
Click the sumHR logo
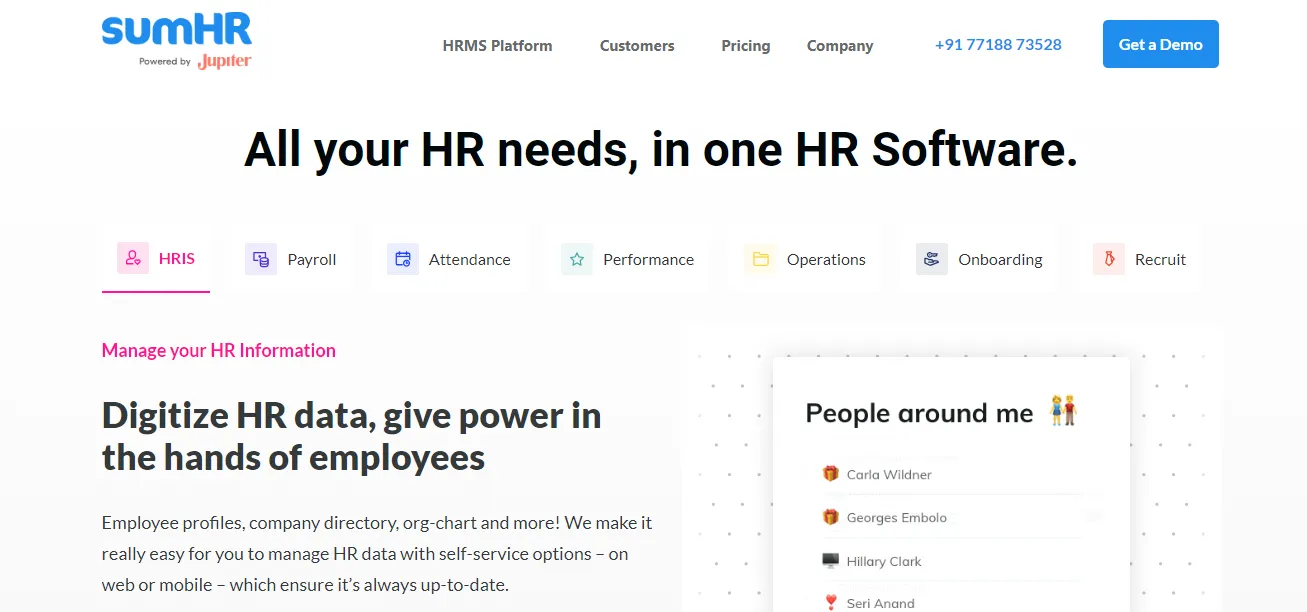click(x=177, y=41)
